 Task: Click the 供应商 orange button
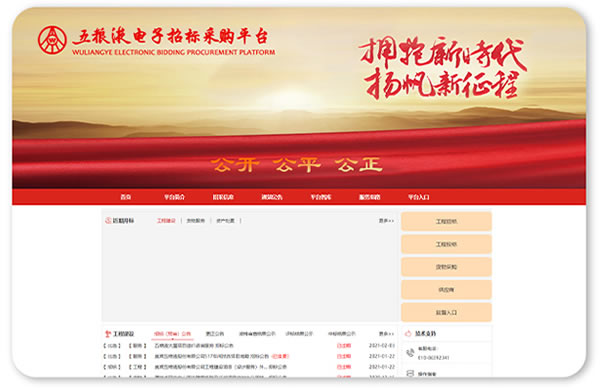446,289
